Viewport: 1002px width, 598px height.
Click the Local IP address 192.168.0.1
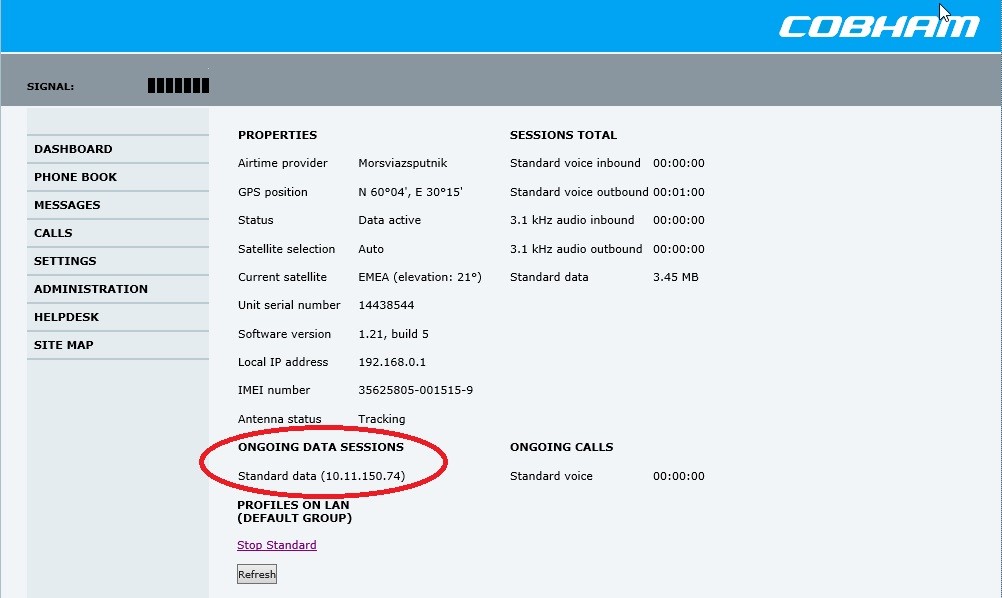point(396,362)
